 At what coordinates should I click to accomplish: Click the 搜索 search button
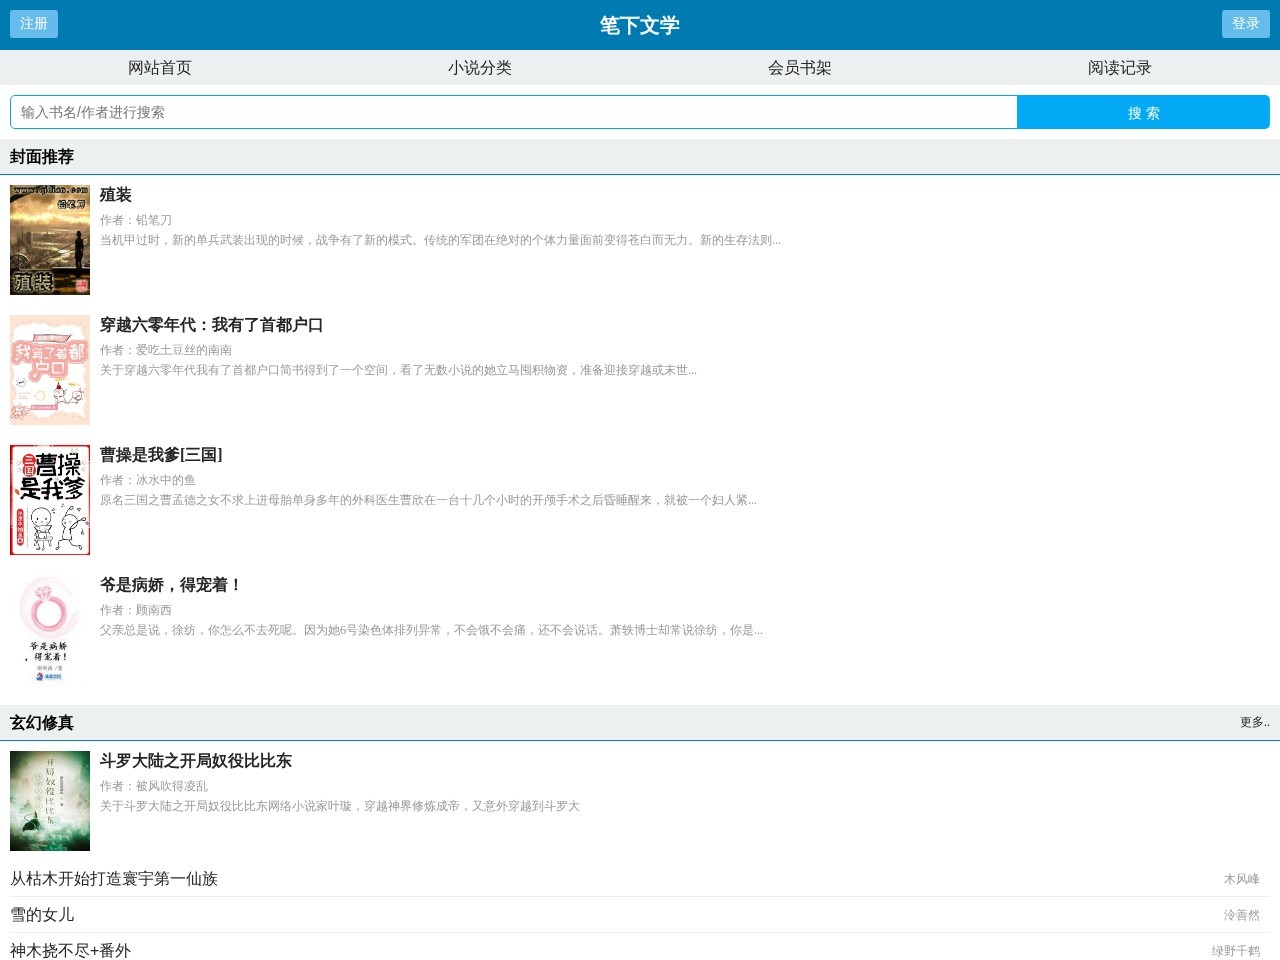1143,112
